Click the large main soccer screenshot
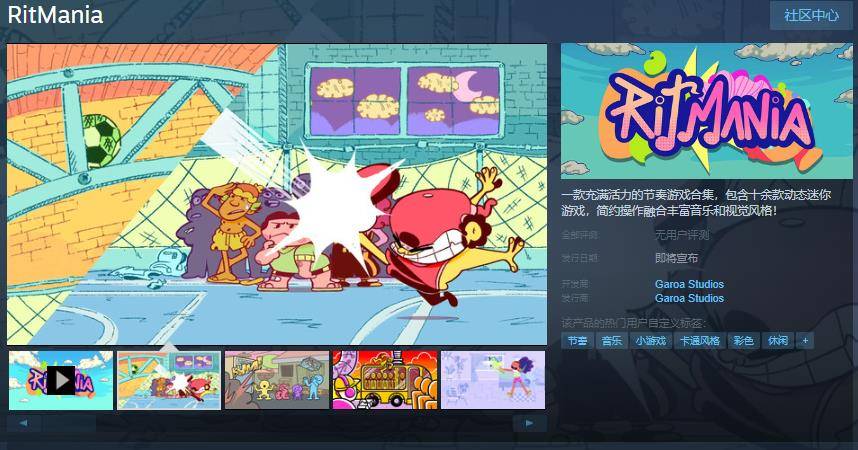This screenshot has width=858, height=450. pyautogui.click(x=277, y=194)
